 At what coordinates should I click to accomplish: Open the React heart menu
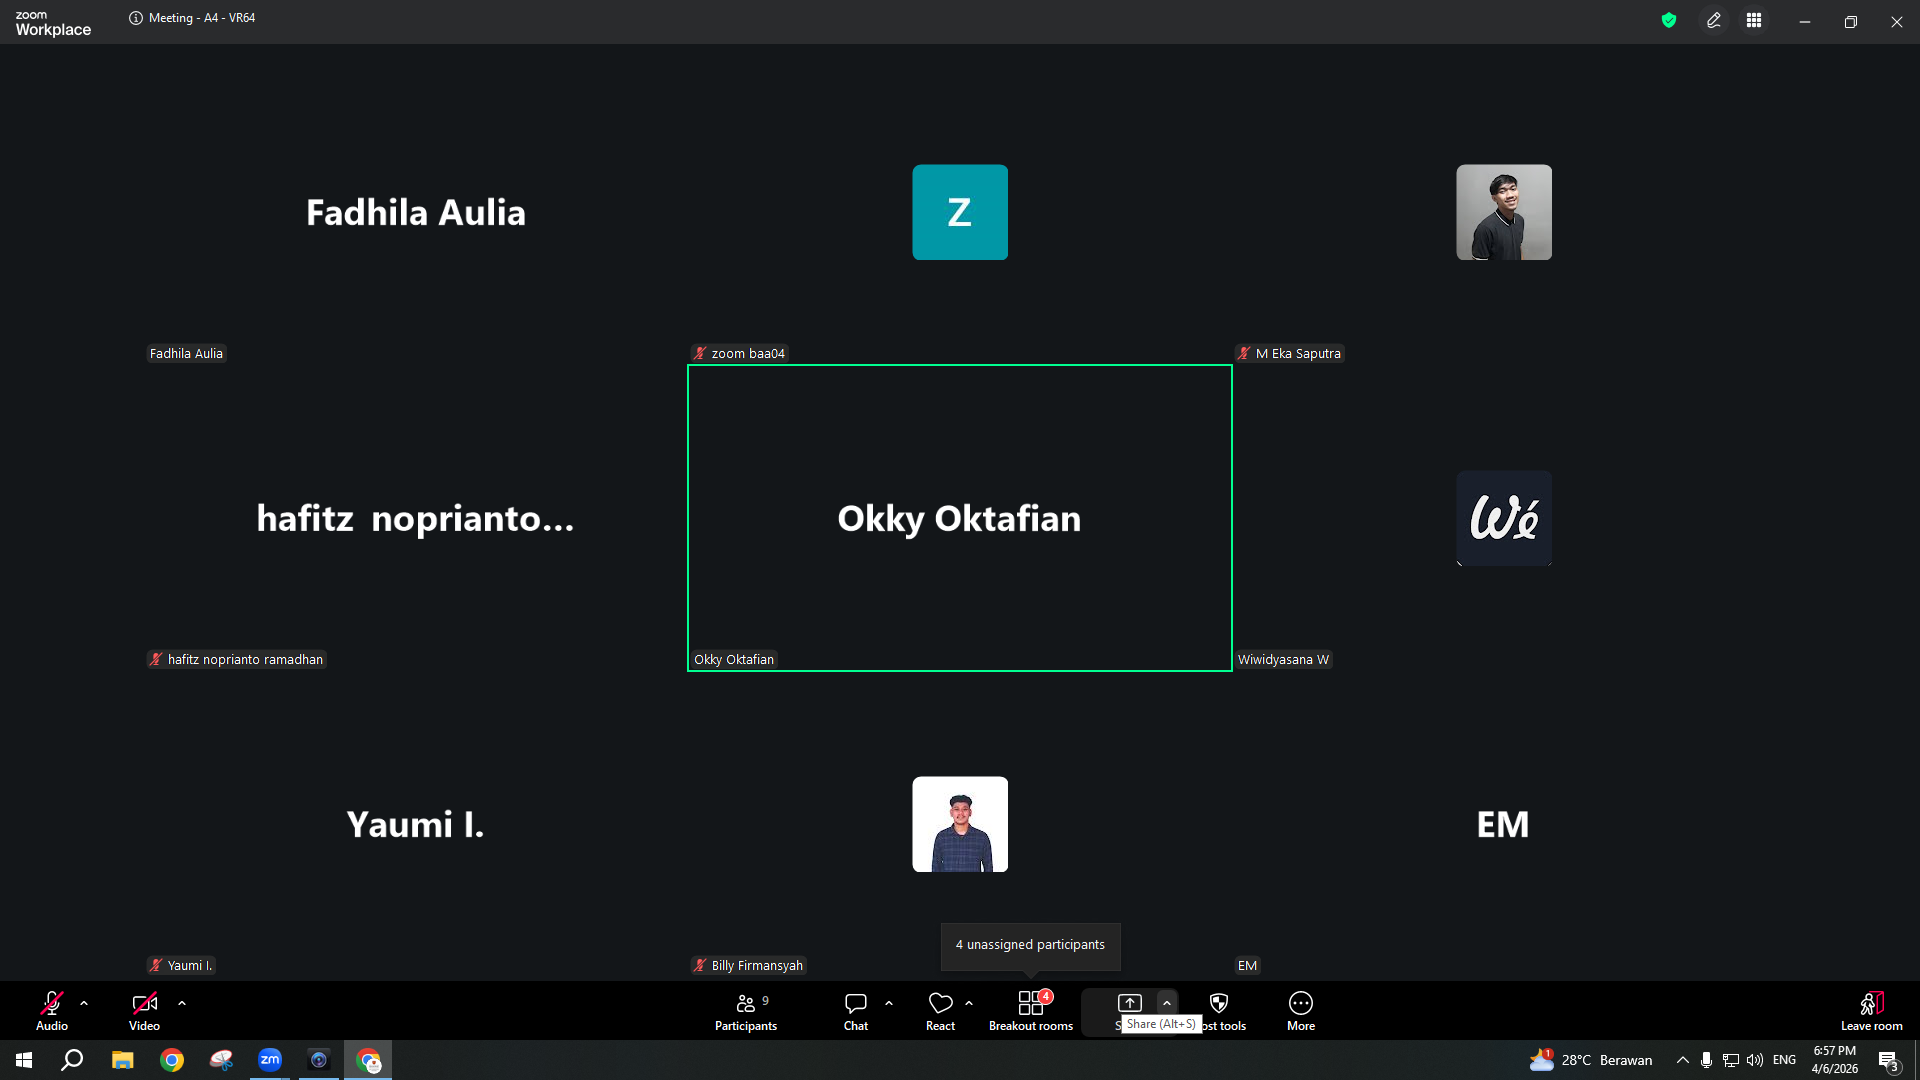(x=940, y=1011)
